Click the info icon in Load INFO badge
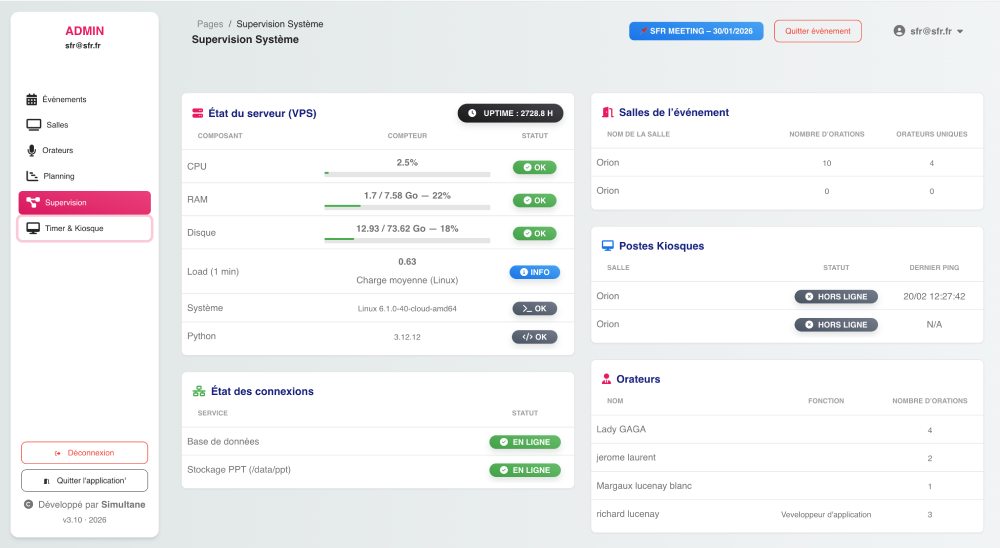Screen dimensions: 1000x548 click(524, 272)
